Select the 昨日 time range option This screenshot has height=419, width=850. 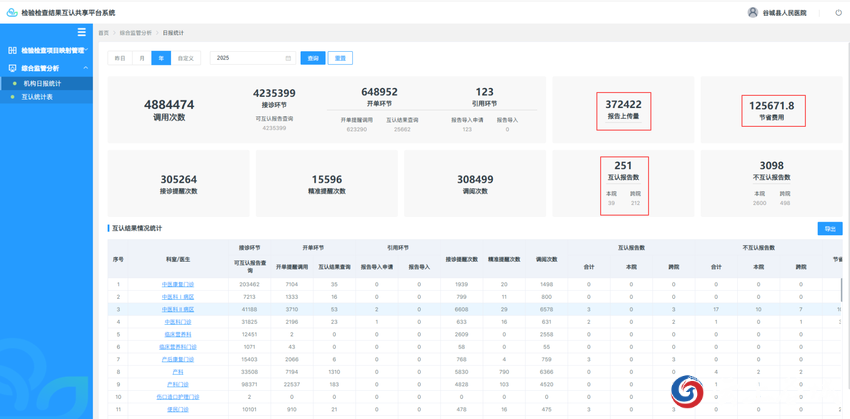120,58
